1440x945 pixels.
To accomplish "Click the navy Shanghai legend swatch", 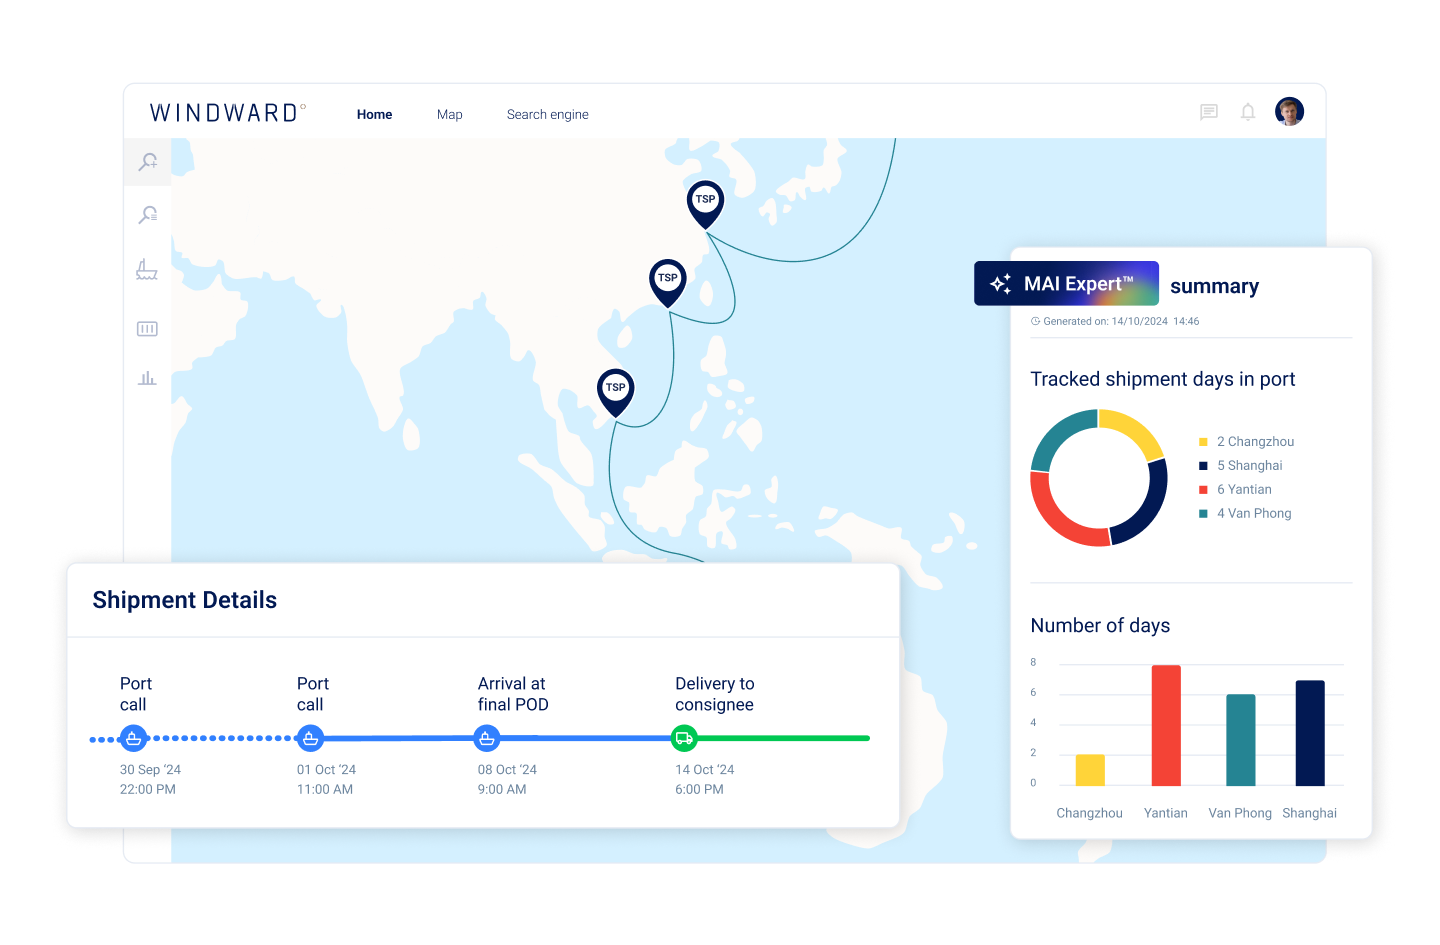I will (1203, 466).
